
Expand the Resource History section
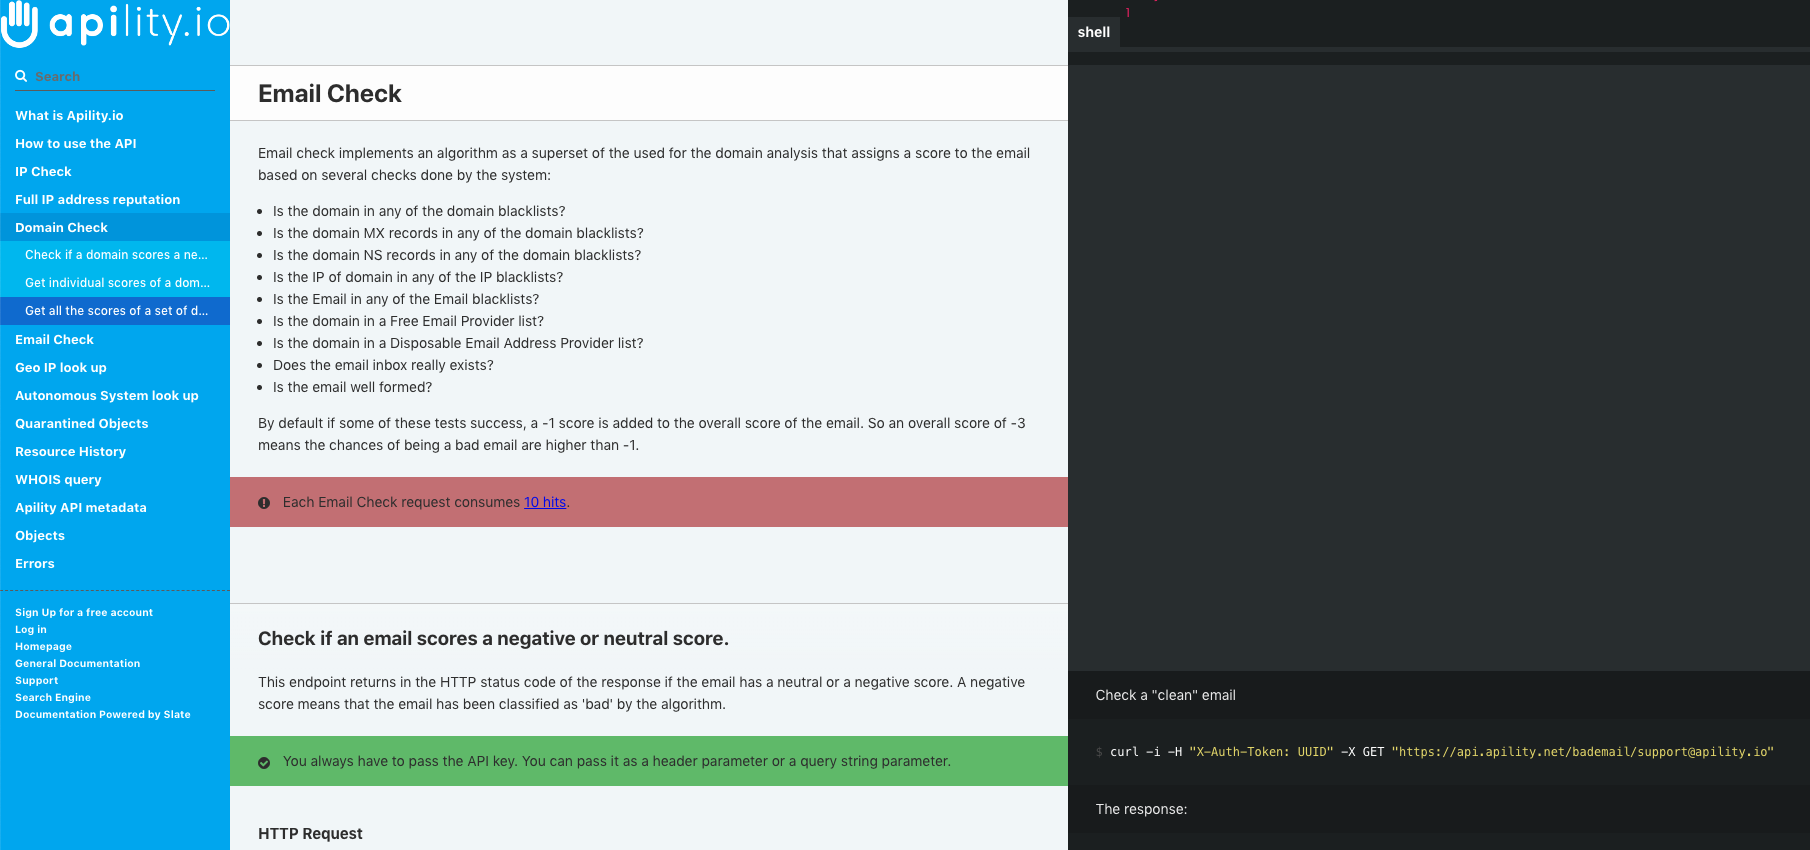click(70, 451)
